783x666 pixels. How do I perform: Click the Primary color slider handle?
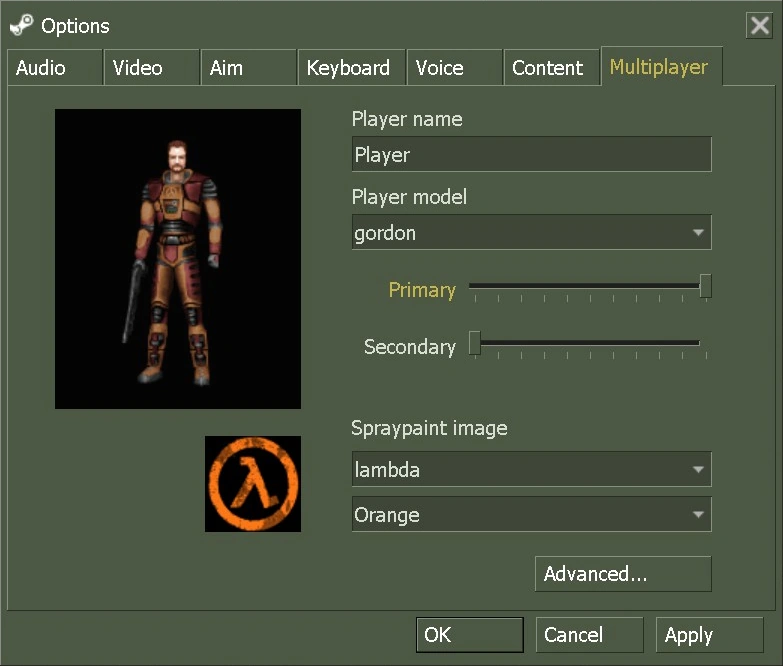[x=705, y=286]
